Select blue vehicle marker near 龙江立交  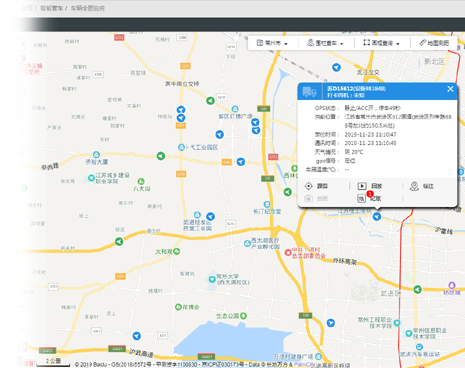(x=337, y=68)
